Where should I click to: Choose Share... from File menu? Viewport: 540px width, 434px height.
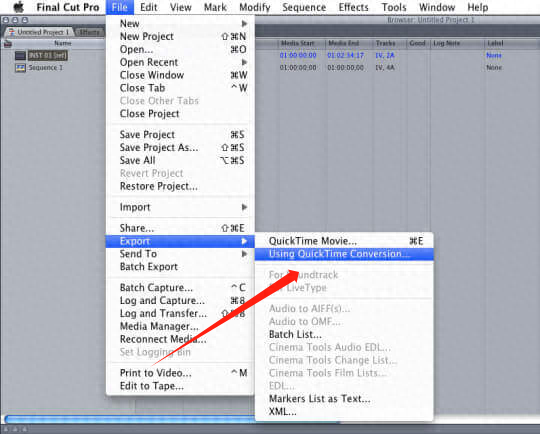180,228
